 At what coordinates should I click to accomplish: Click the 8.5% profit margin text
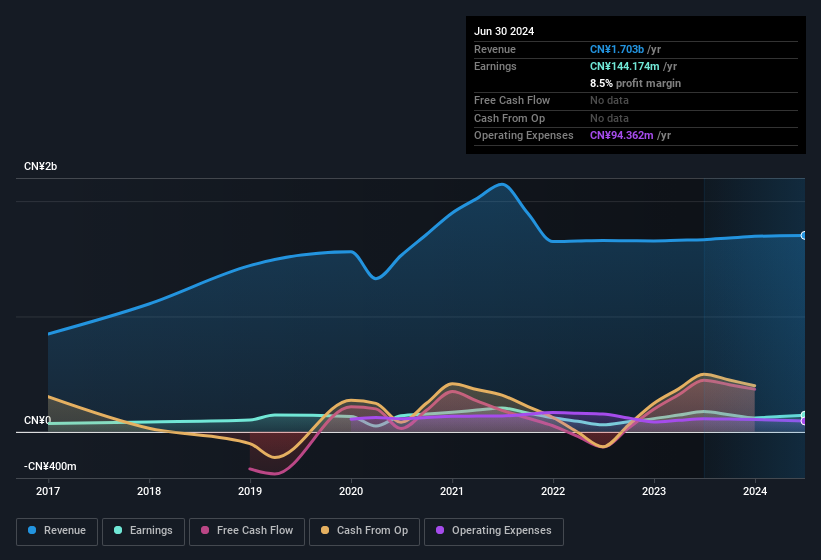pyautogui.click(x=635, y=83)
